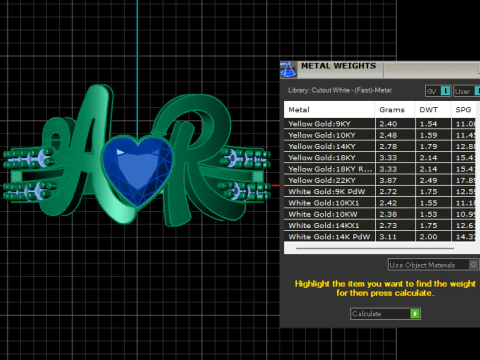Click the SPG column header
Screen dimensions: 480x360
click(465, 110)
